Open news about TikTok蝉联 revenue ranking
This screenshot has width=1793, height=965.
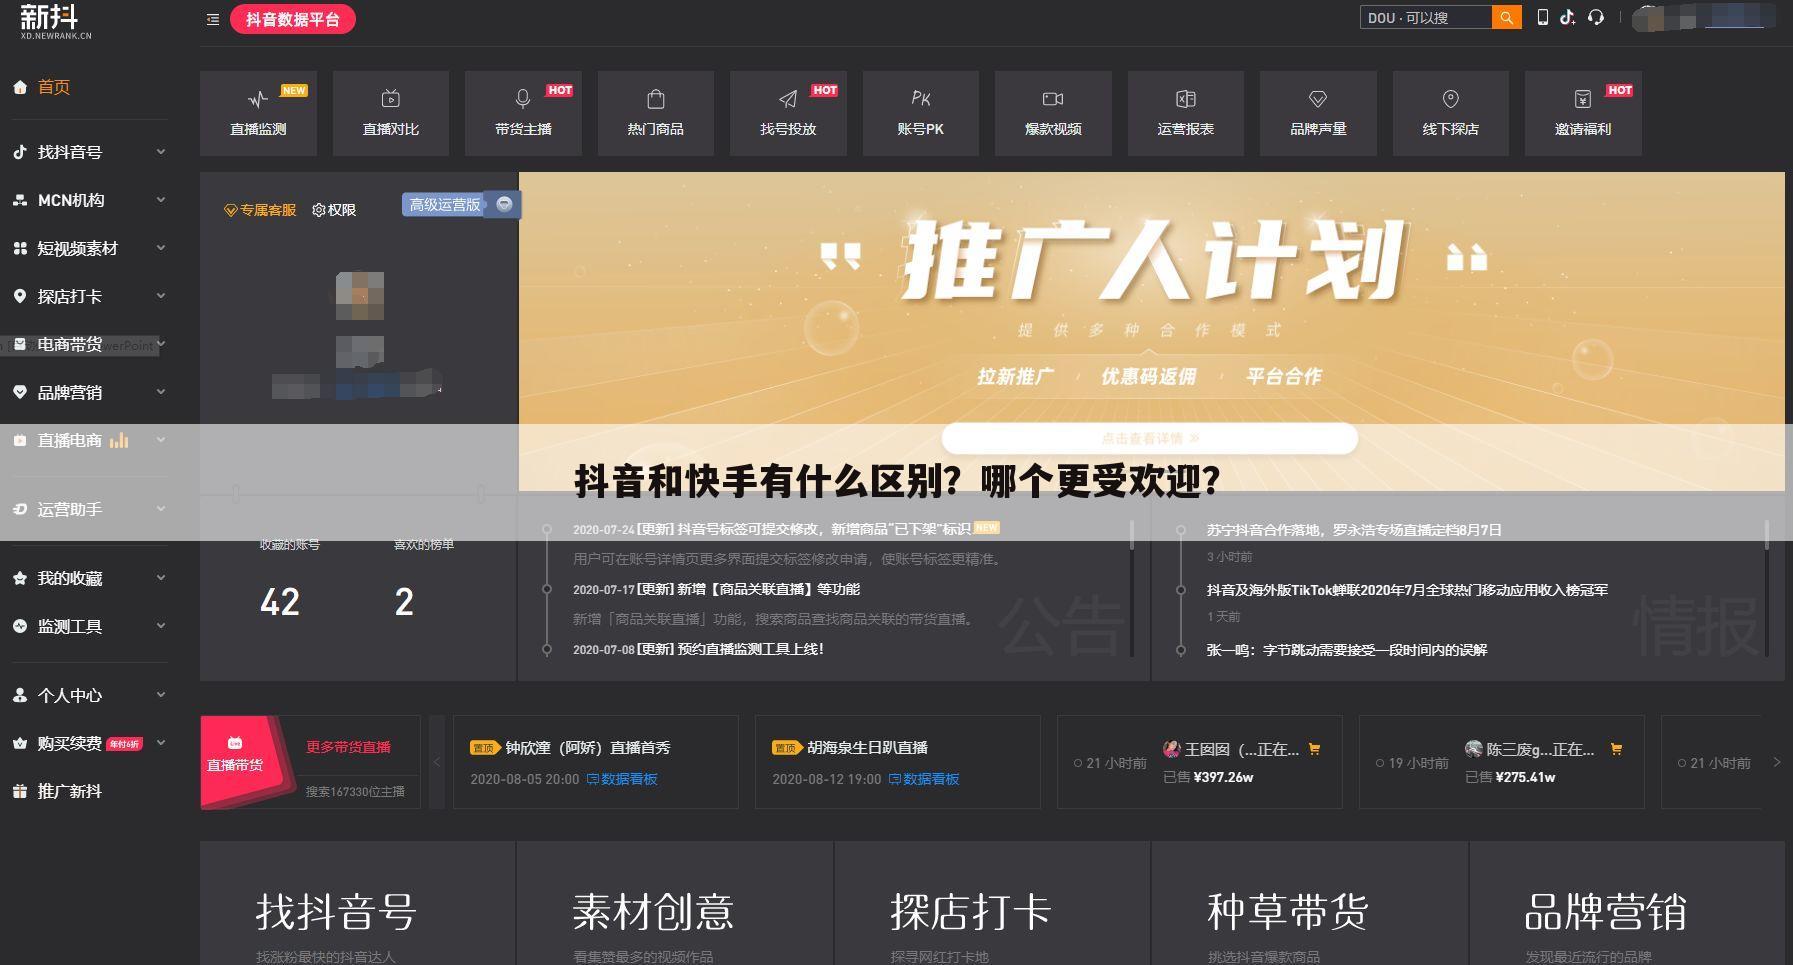coord(1407,590)
